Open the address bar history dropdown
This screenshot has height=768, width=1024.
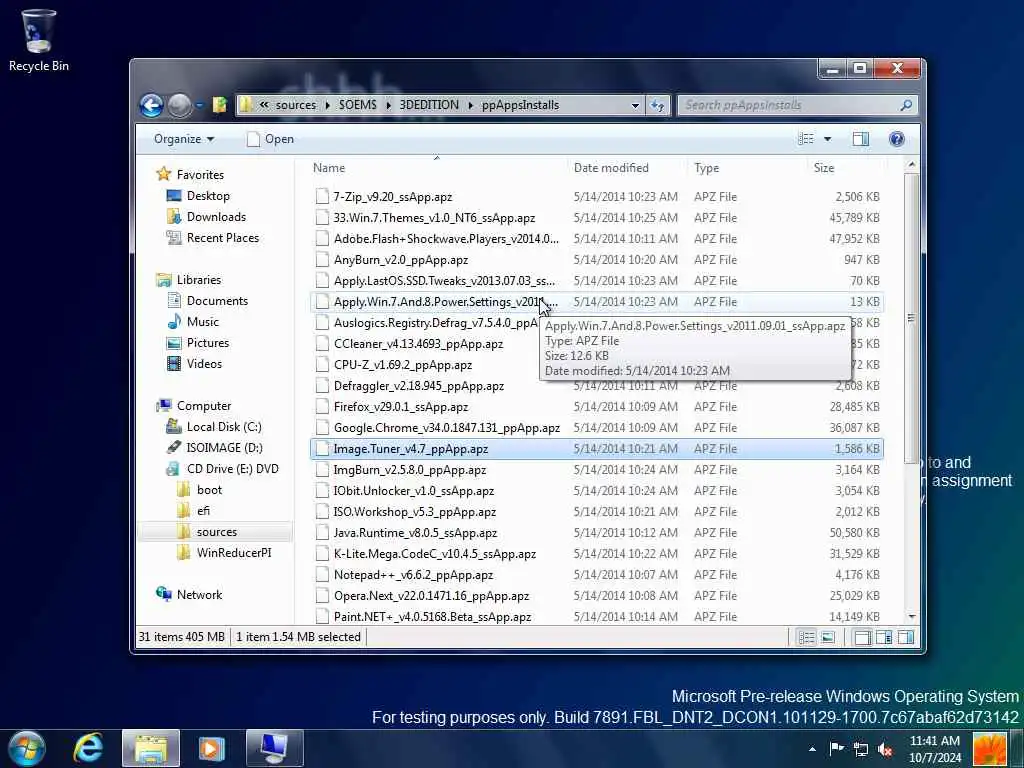[635, 105]
